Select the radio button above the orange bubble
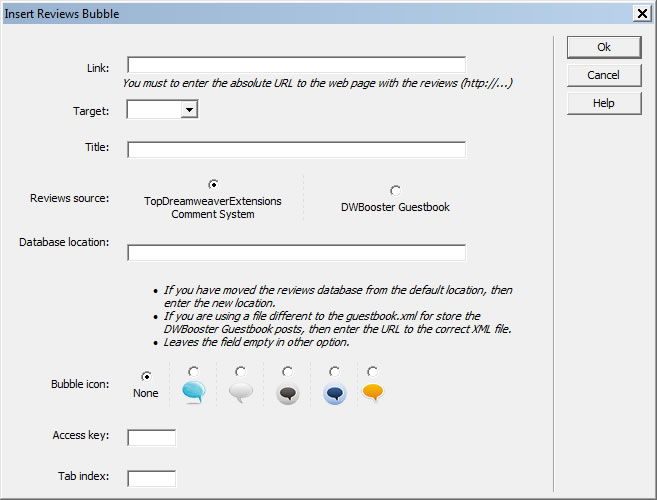Viewport: 657px width, 500px height. (373, 372)
